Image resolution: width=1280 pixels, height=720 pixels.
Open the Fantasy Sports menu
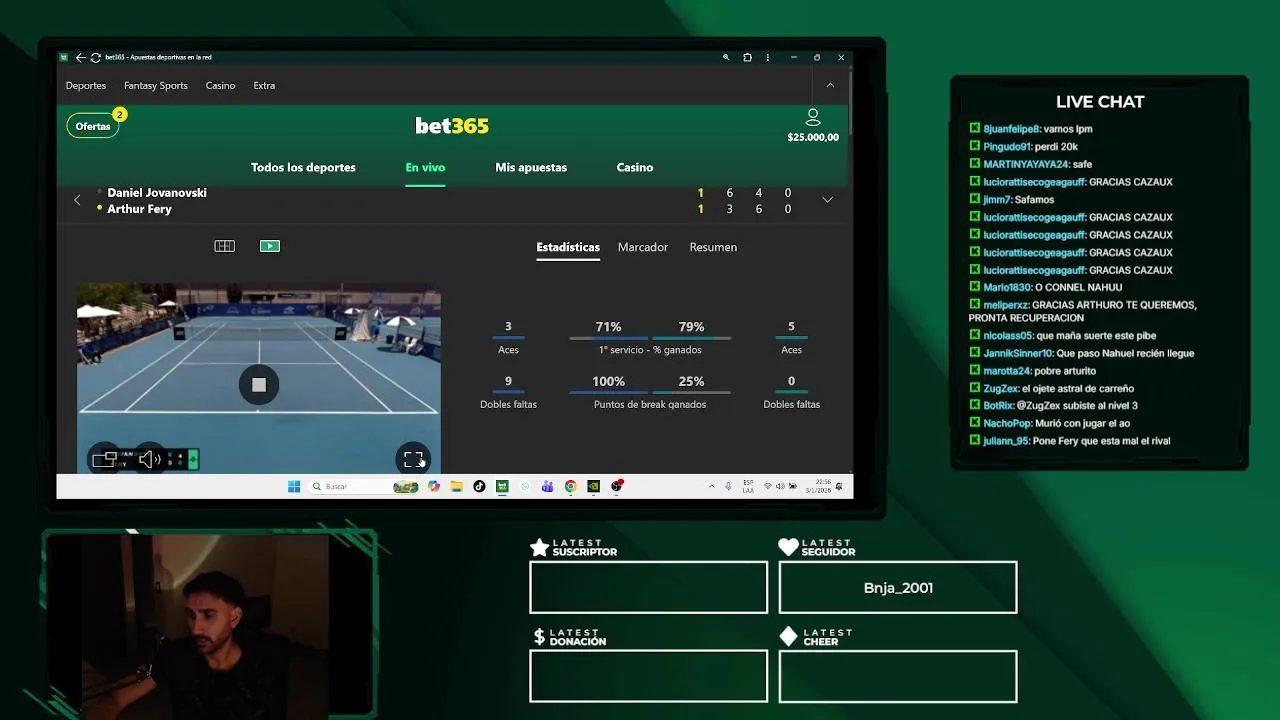[156, 85]
